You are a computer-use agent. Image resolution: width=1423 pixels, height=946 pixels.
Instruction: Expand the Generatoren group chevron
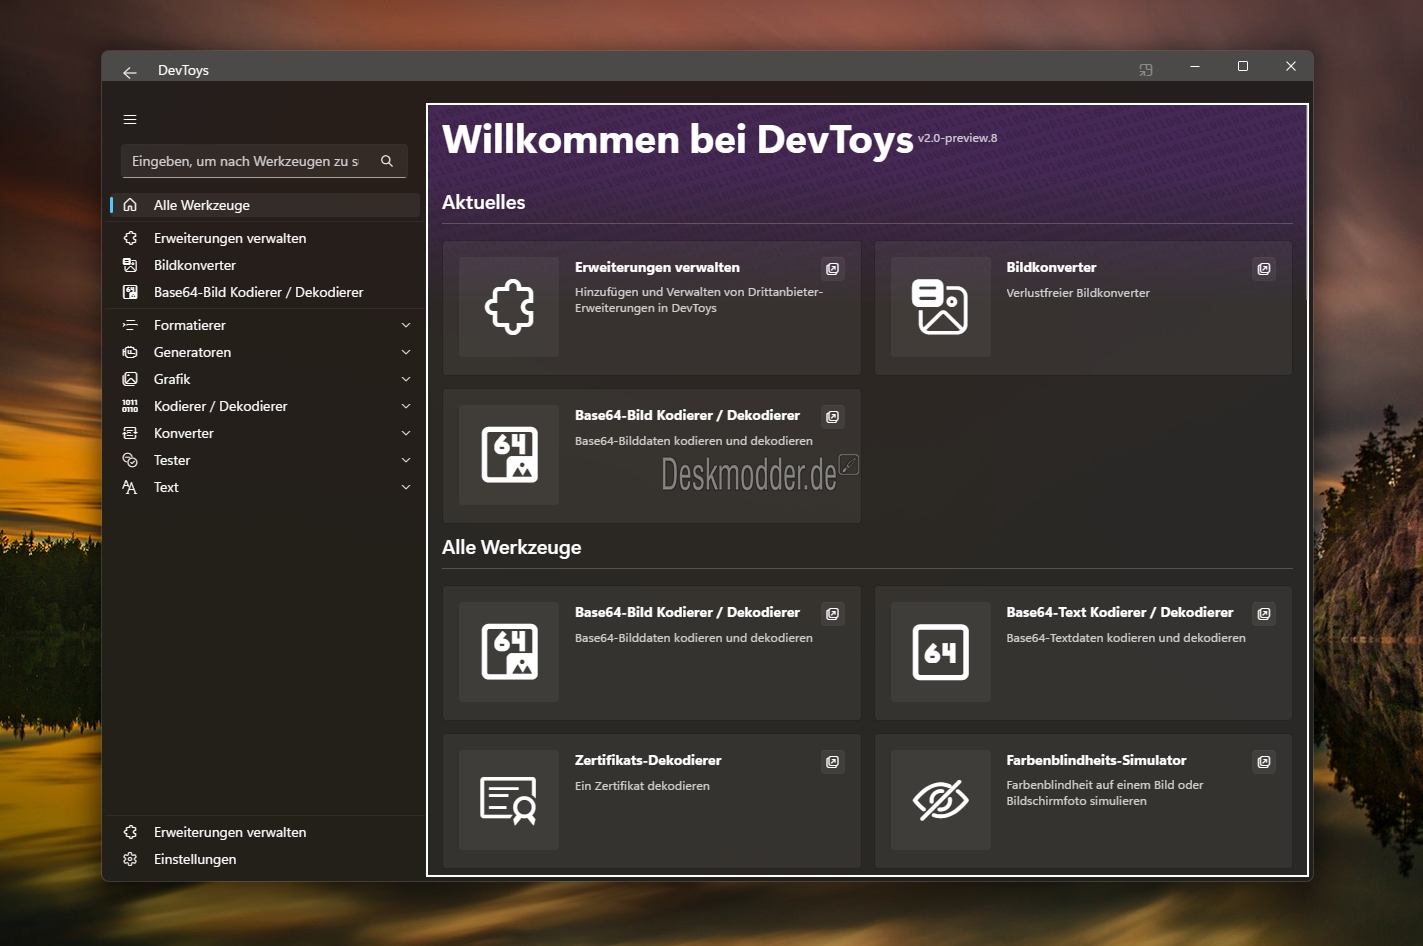point(406,352)
